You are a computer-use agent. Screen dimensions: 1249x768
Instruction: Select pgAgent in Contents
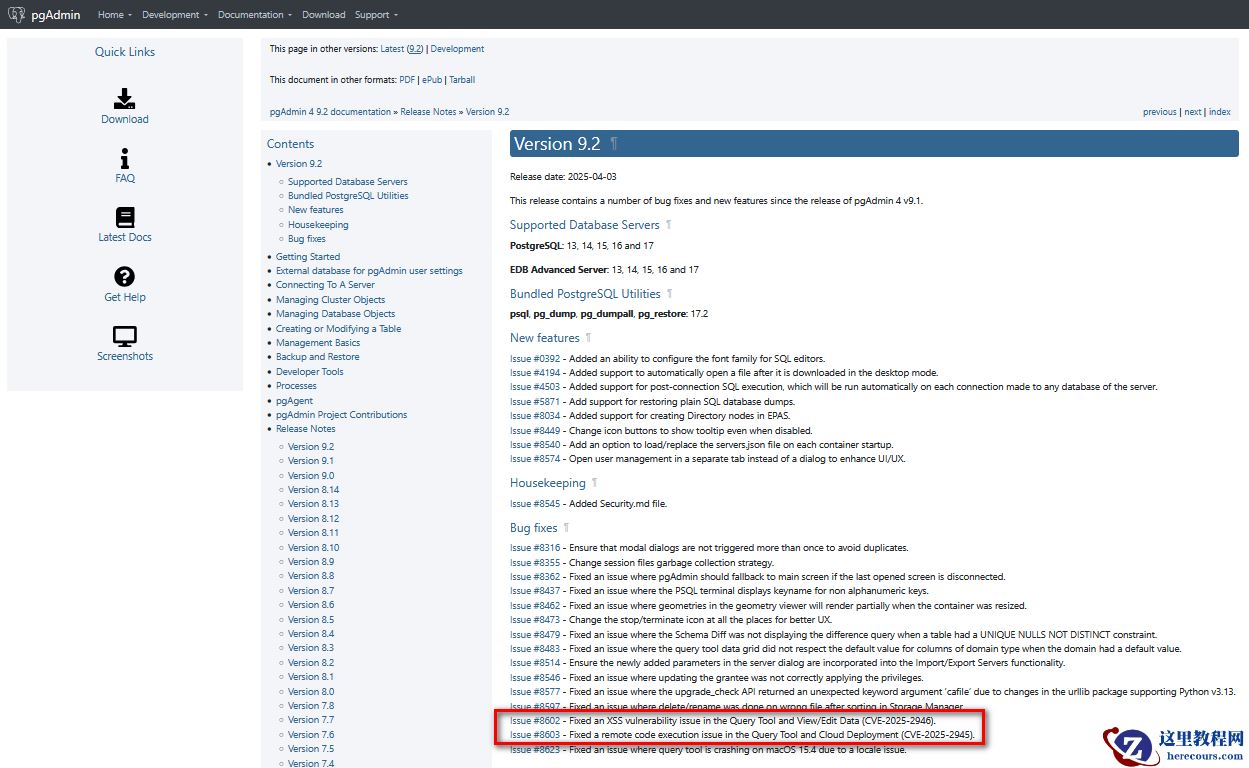tap(294, 401)
